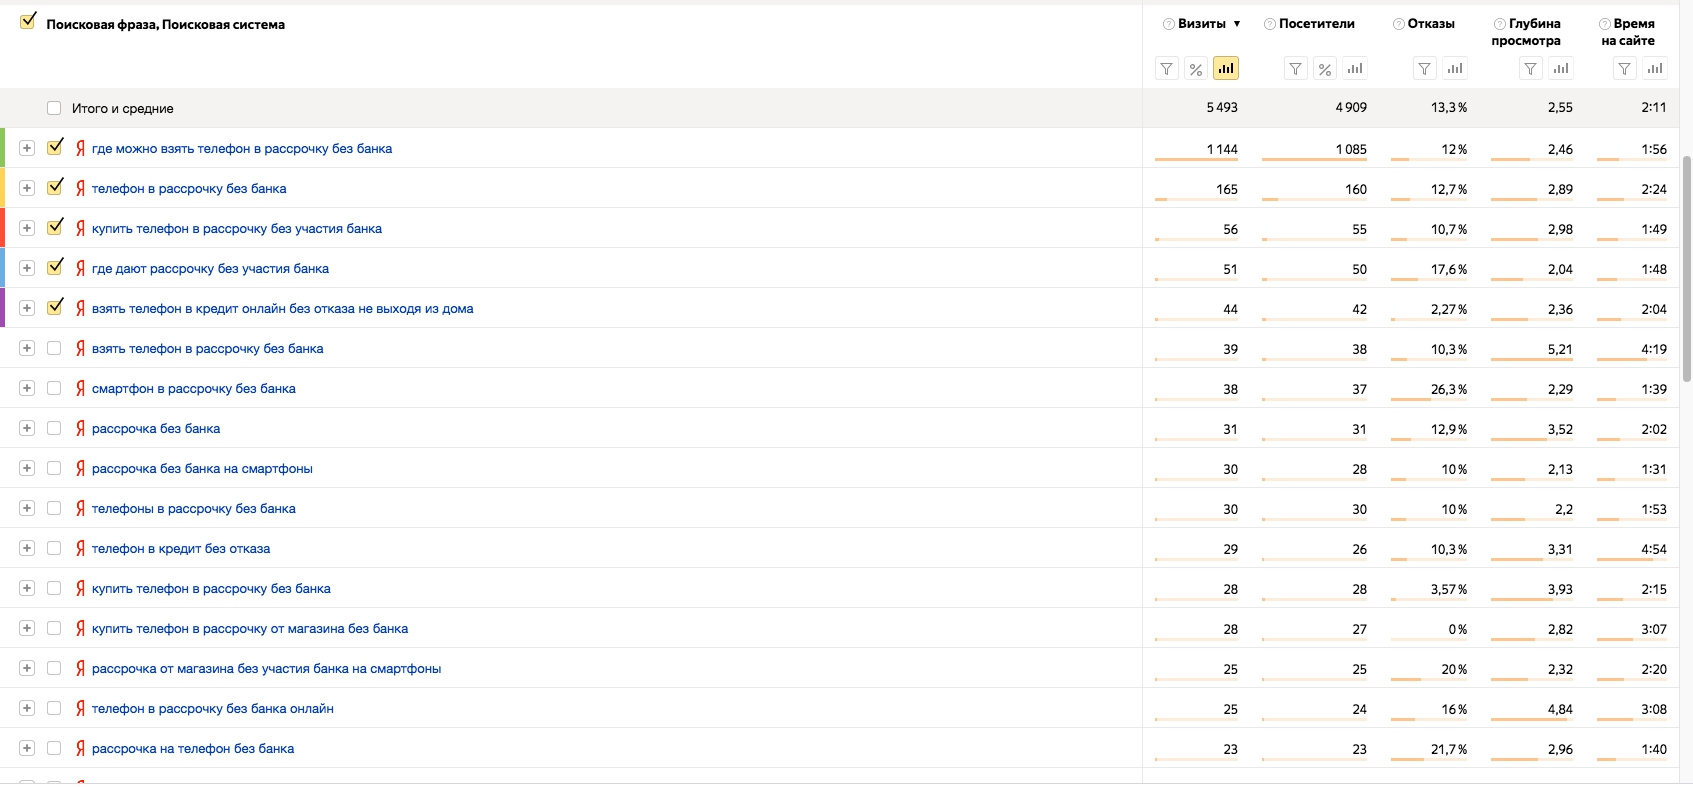The height and width of the screenshot is (787, 1693).
Task: Click filter icon under Визиты column
Action: 1166,69
